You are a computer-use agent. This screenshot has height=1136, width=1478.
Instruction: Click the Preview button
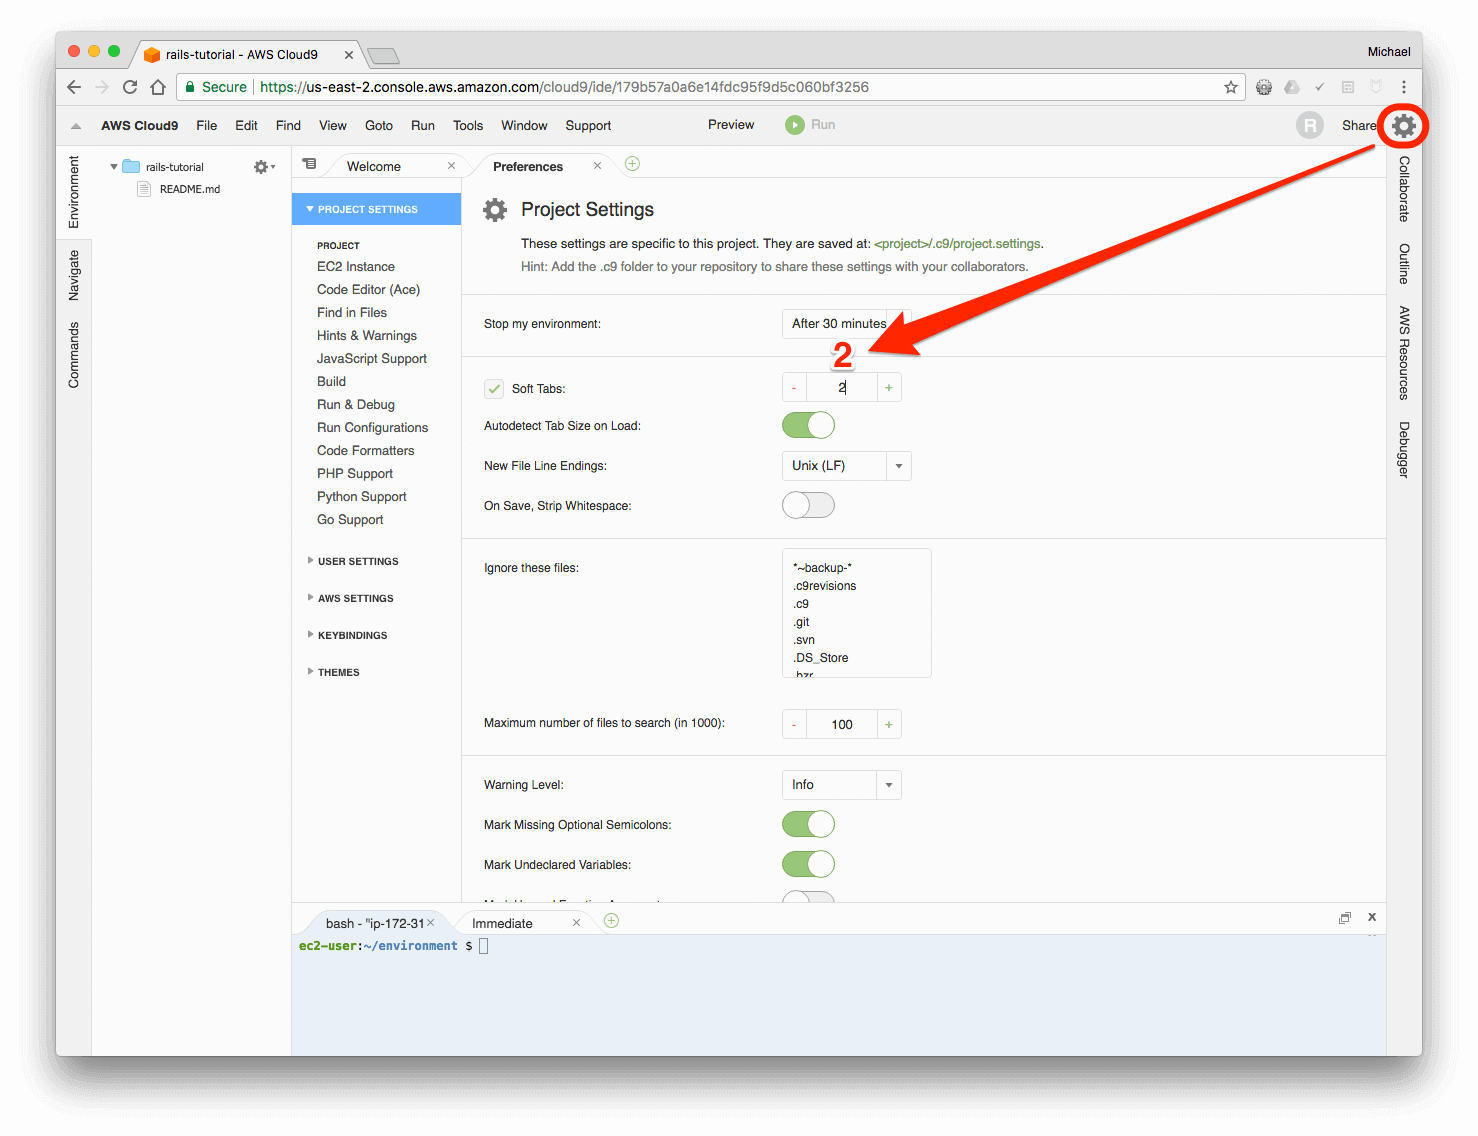[731, 125]
